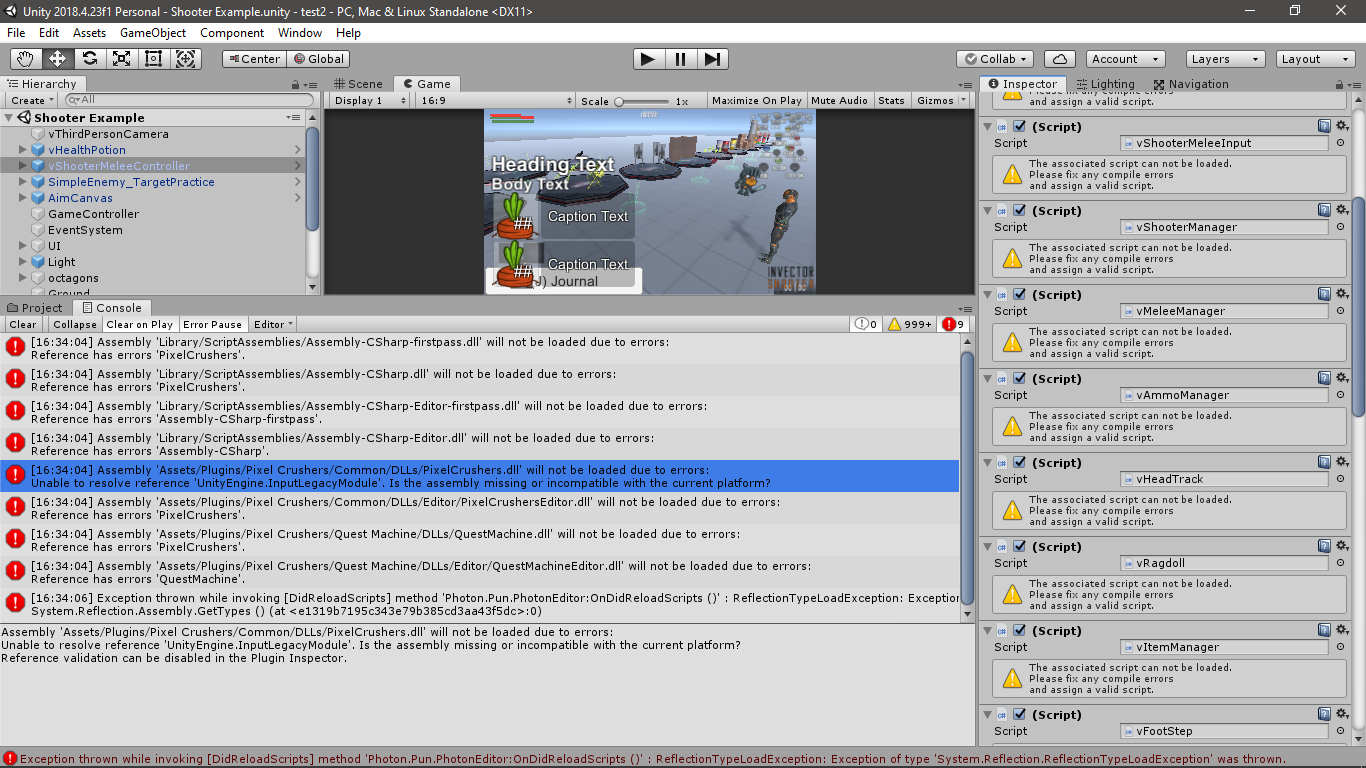Screen dimensions: 1366x768
Task: Disable the vShooterMeleeInput script checkbox
Action: pyautogui.click(x=1019, y=127)
